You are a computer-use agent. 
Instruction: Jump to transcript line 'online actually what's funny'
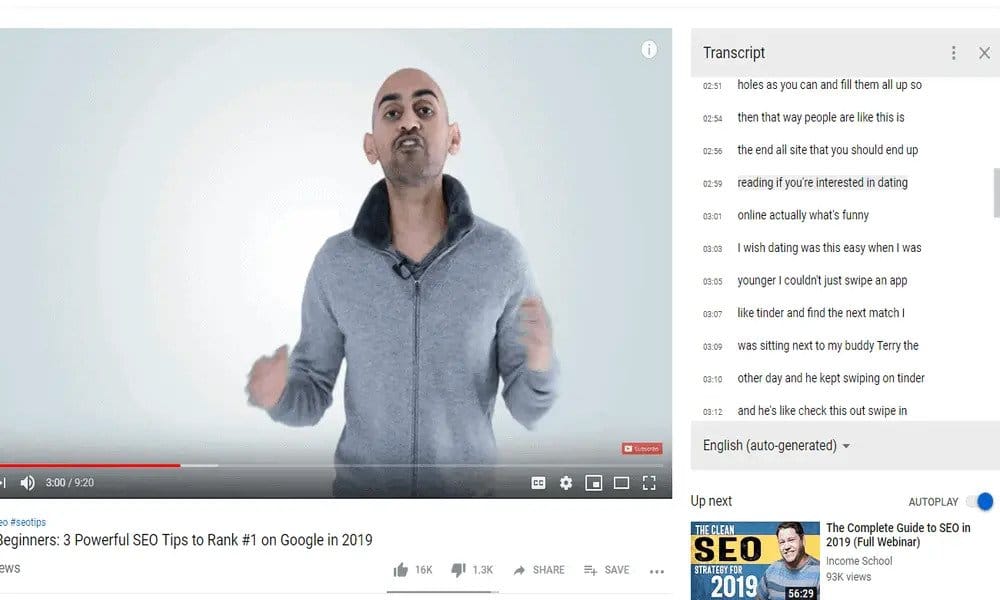(803, 215)
